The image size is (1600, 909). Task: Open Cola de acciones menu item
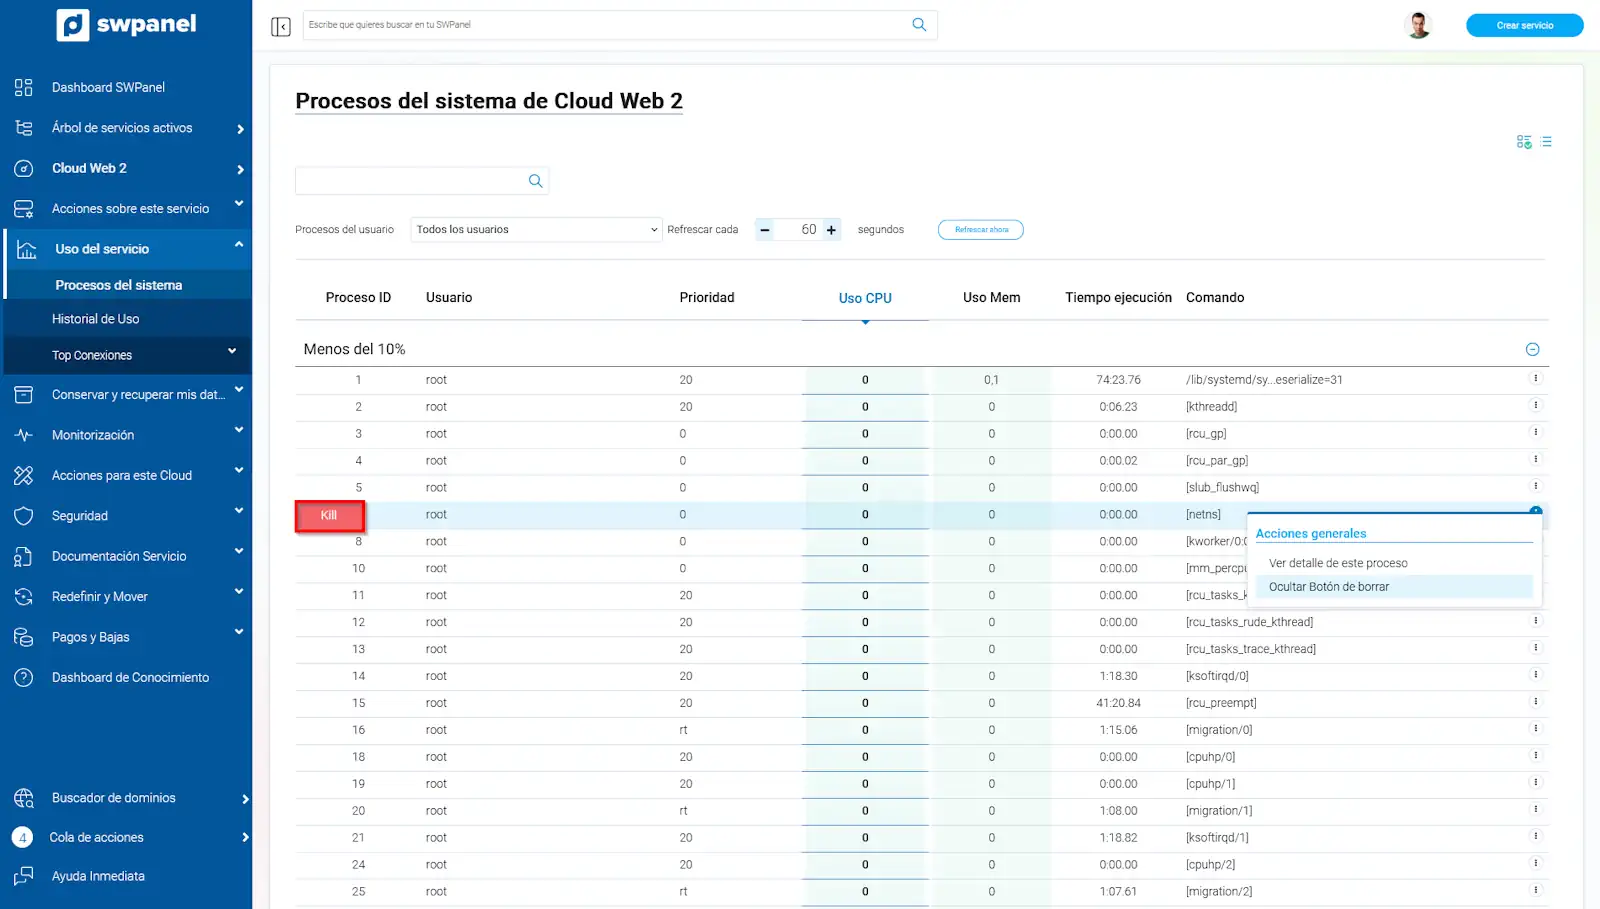[96, 837]
